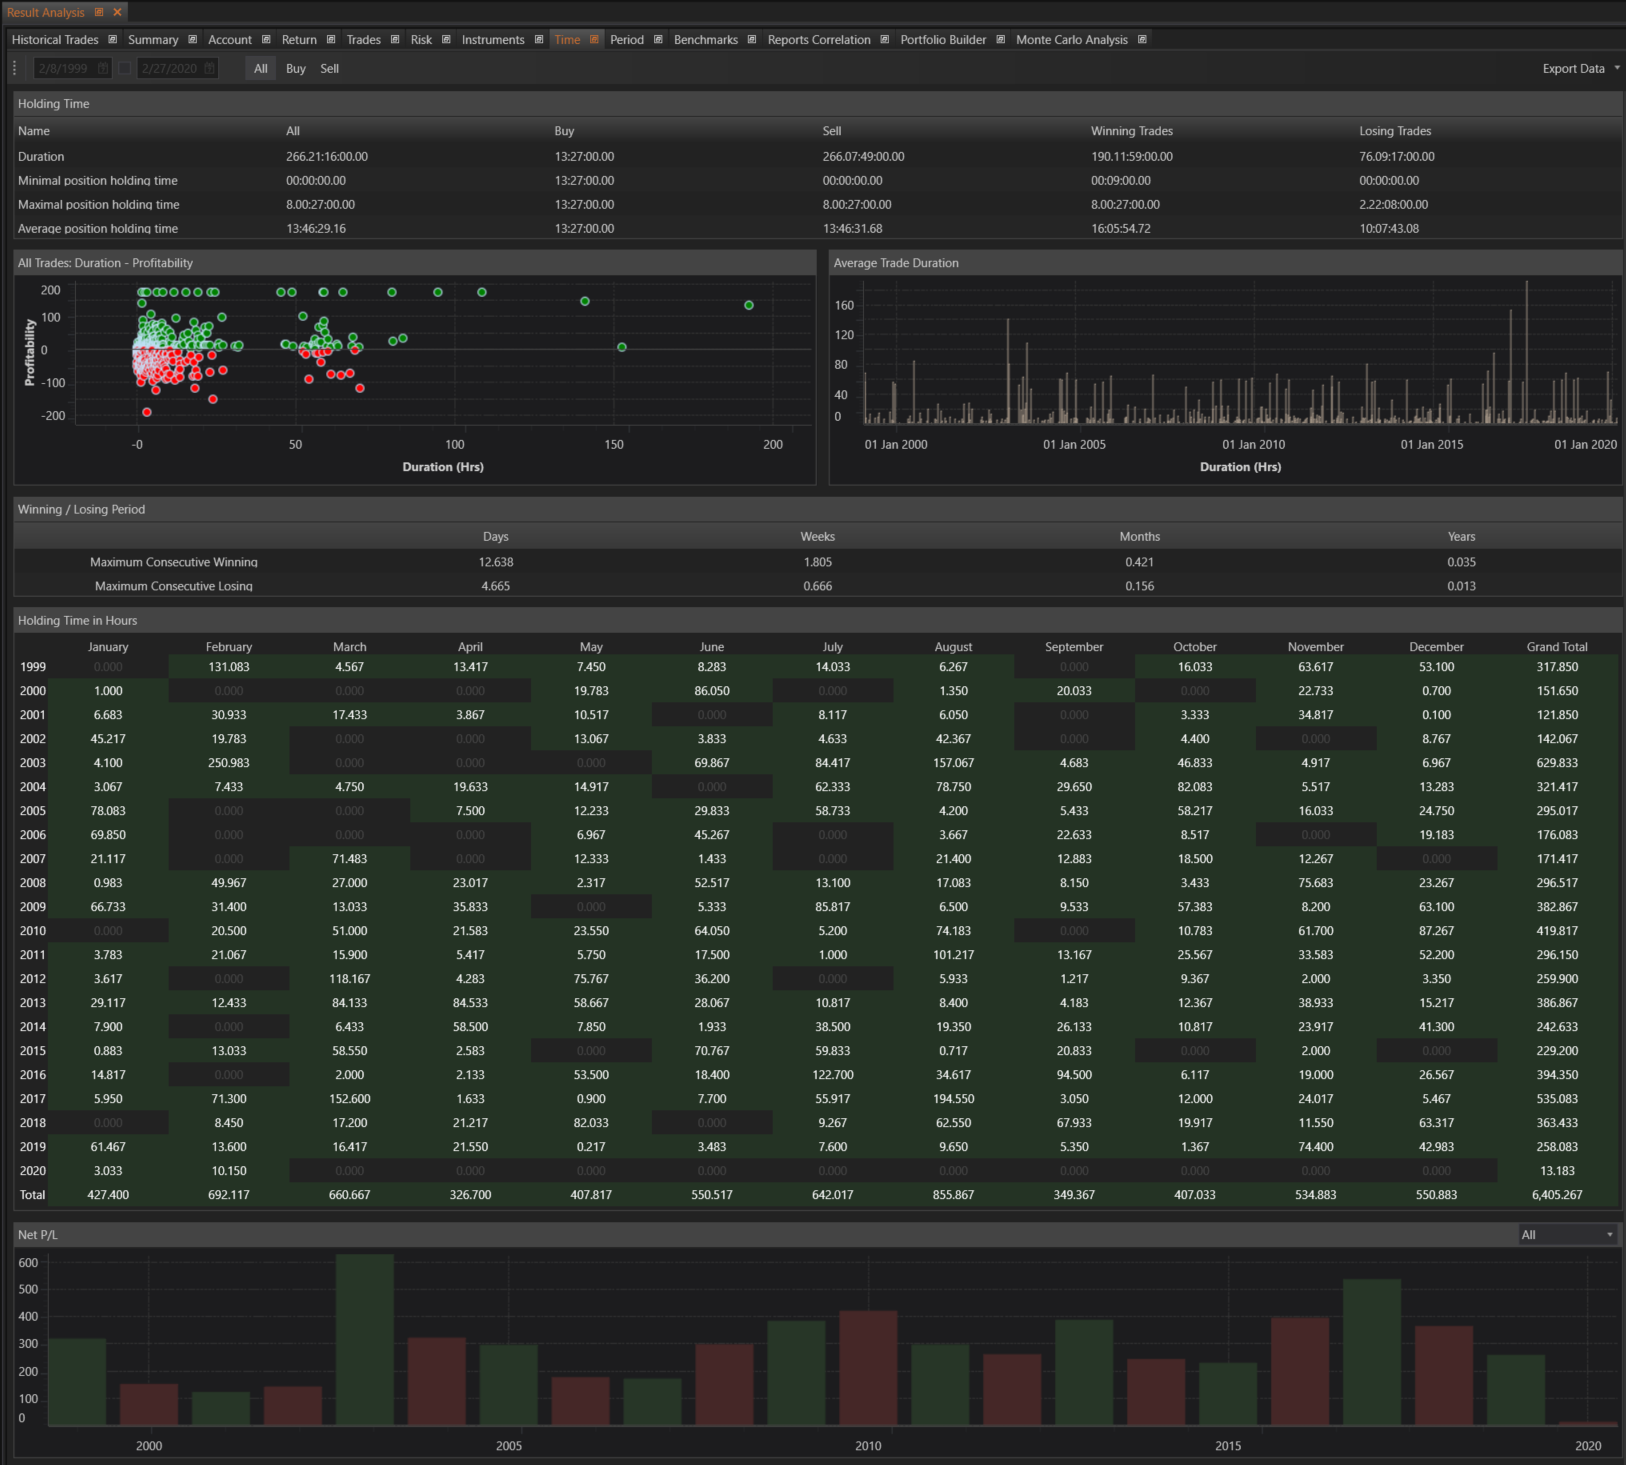1626x1465 pixels.
Task: Open the start date calendar picker icon
Action: (99, 69)
